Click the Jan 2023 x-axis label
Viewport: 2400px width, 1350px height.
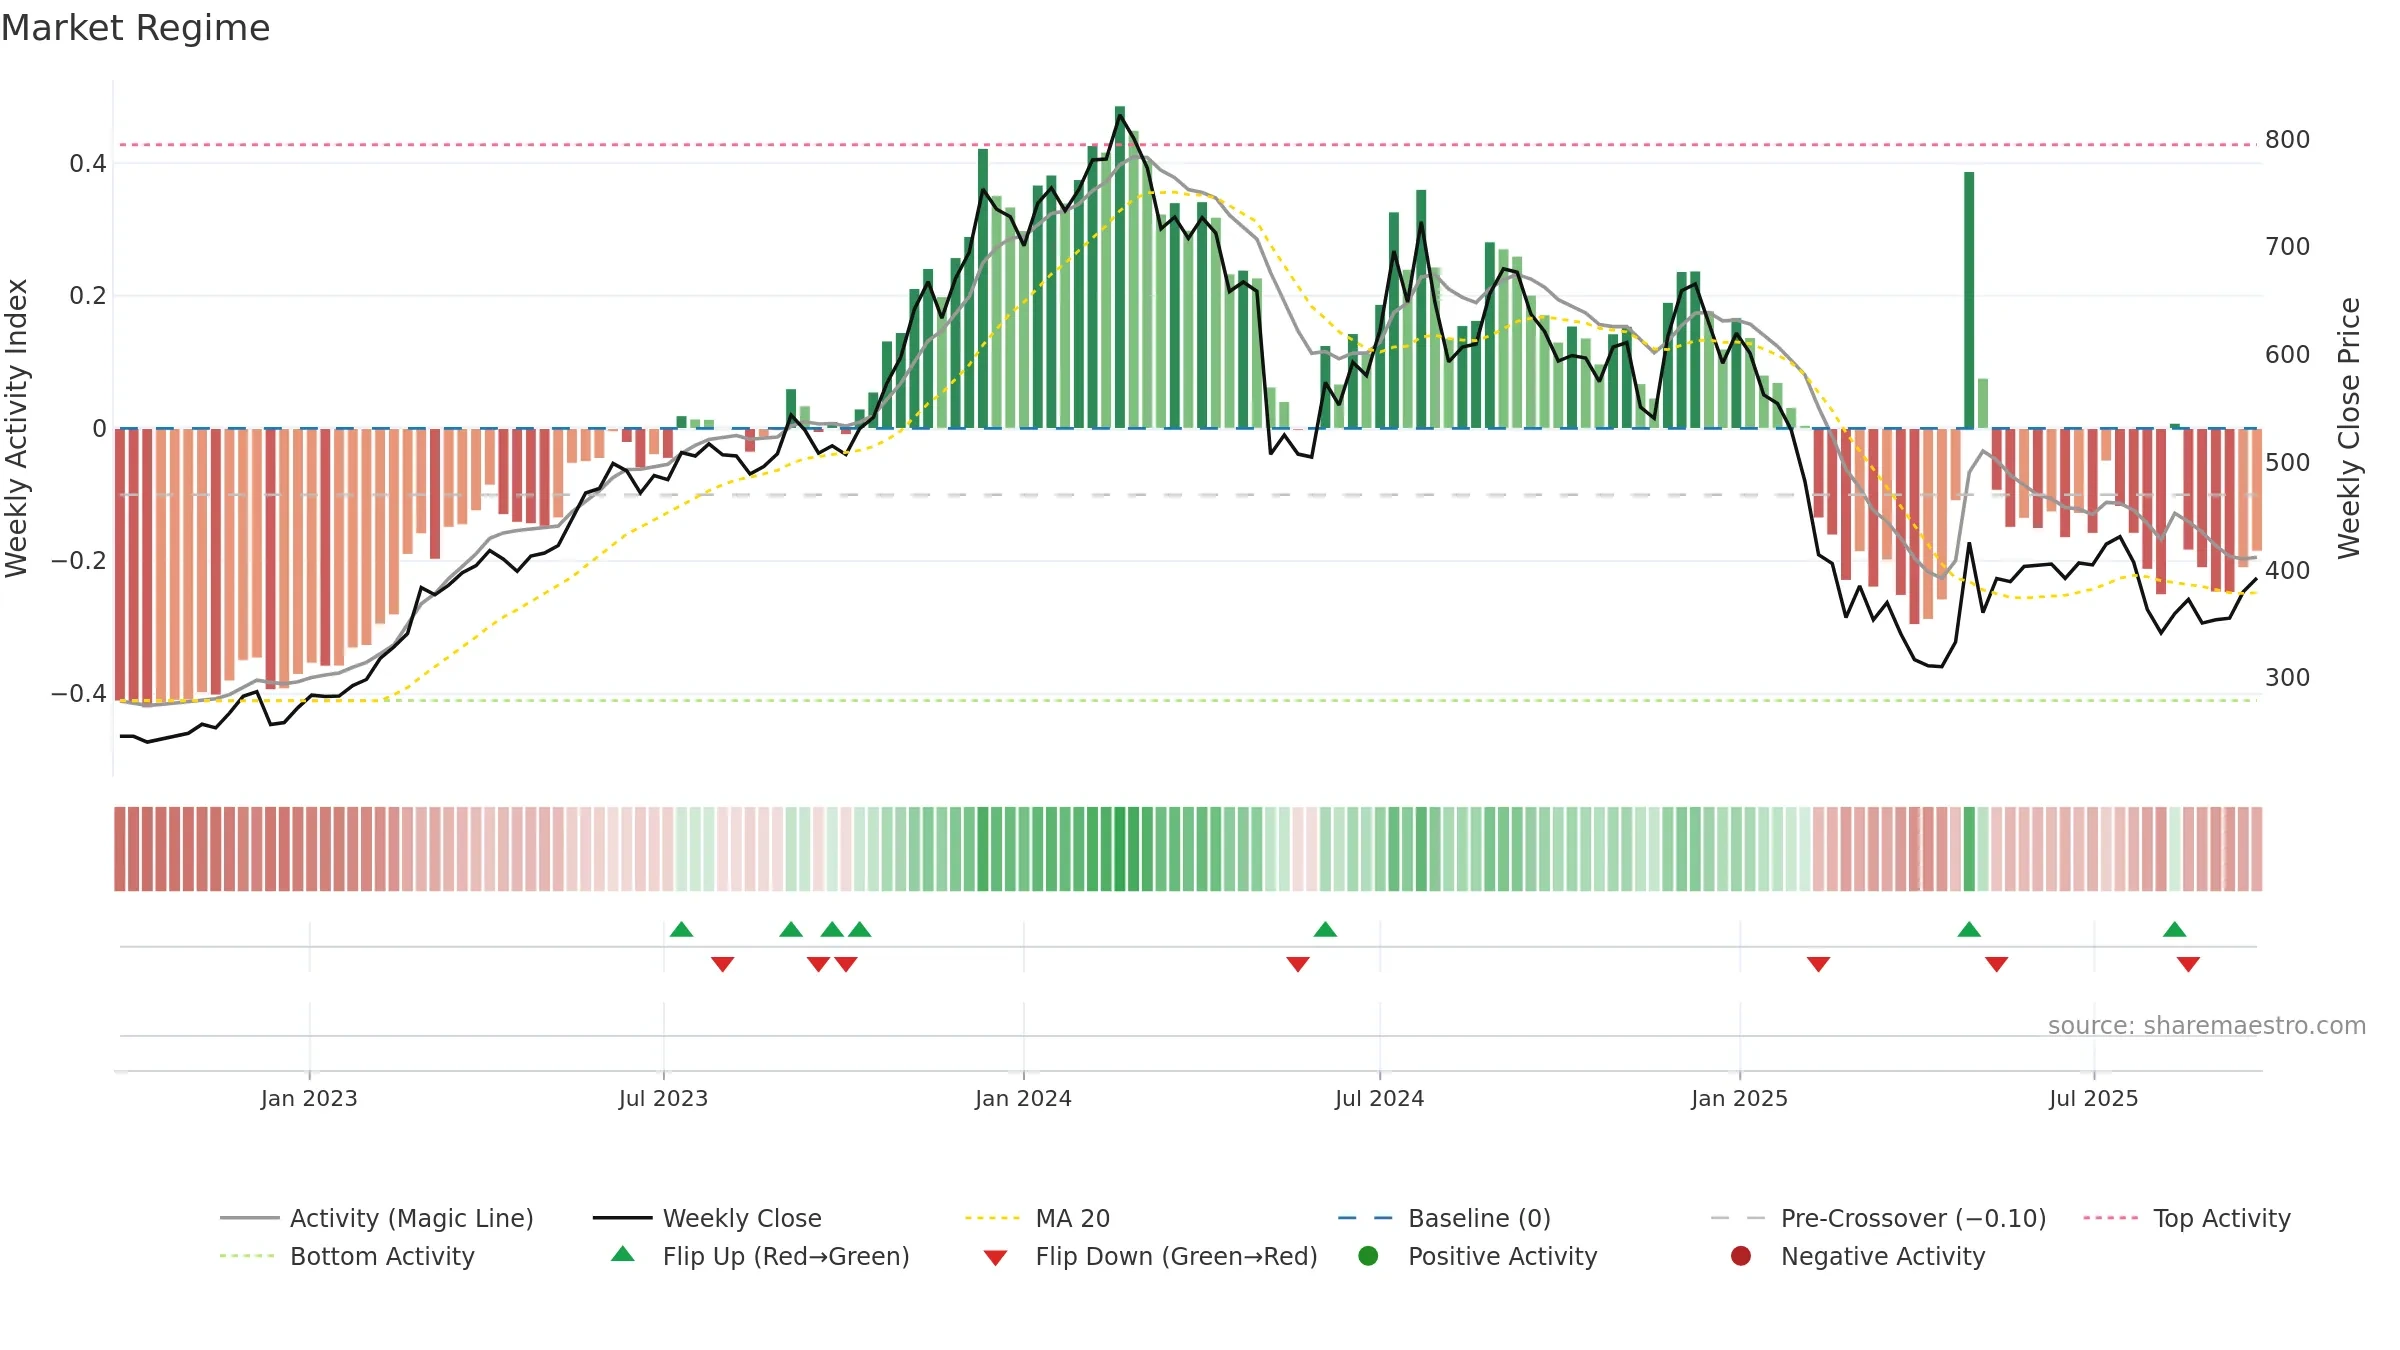(309, 1098)
